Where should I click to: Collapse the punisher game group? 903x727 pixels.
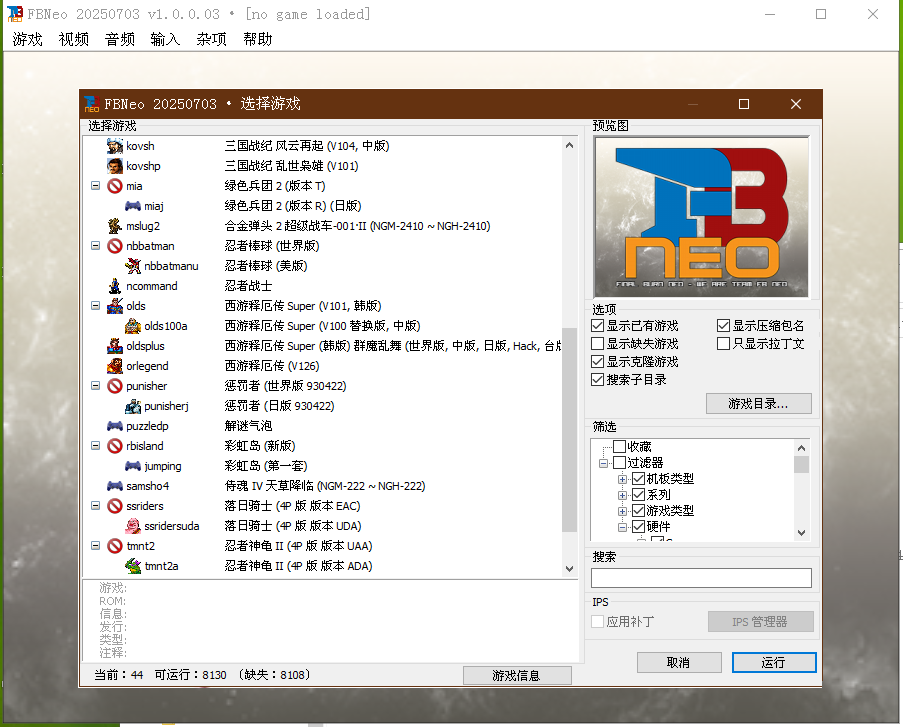tap(96, 385)
